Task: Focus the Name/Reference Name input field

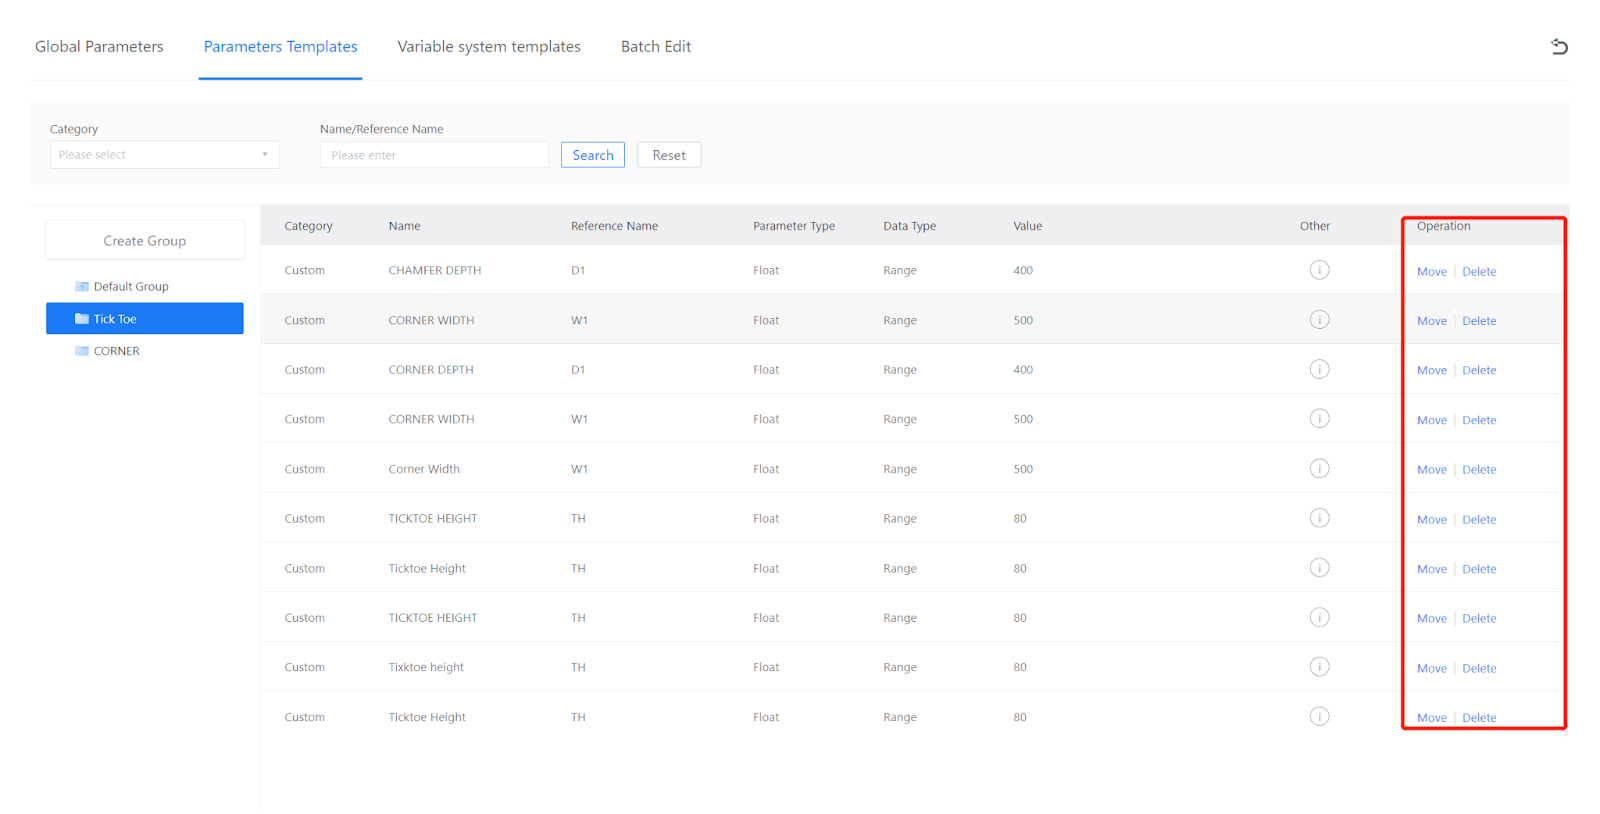Action: pyautogui.click(x=434, y=155)
